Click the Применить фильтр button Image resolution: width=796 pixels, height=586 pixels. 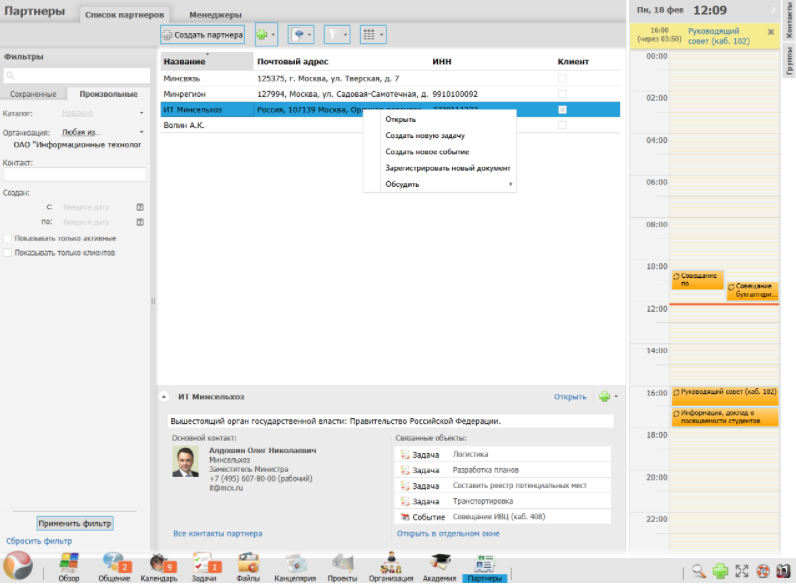tap(75, 523)
